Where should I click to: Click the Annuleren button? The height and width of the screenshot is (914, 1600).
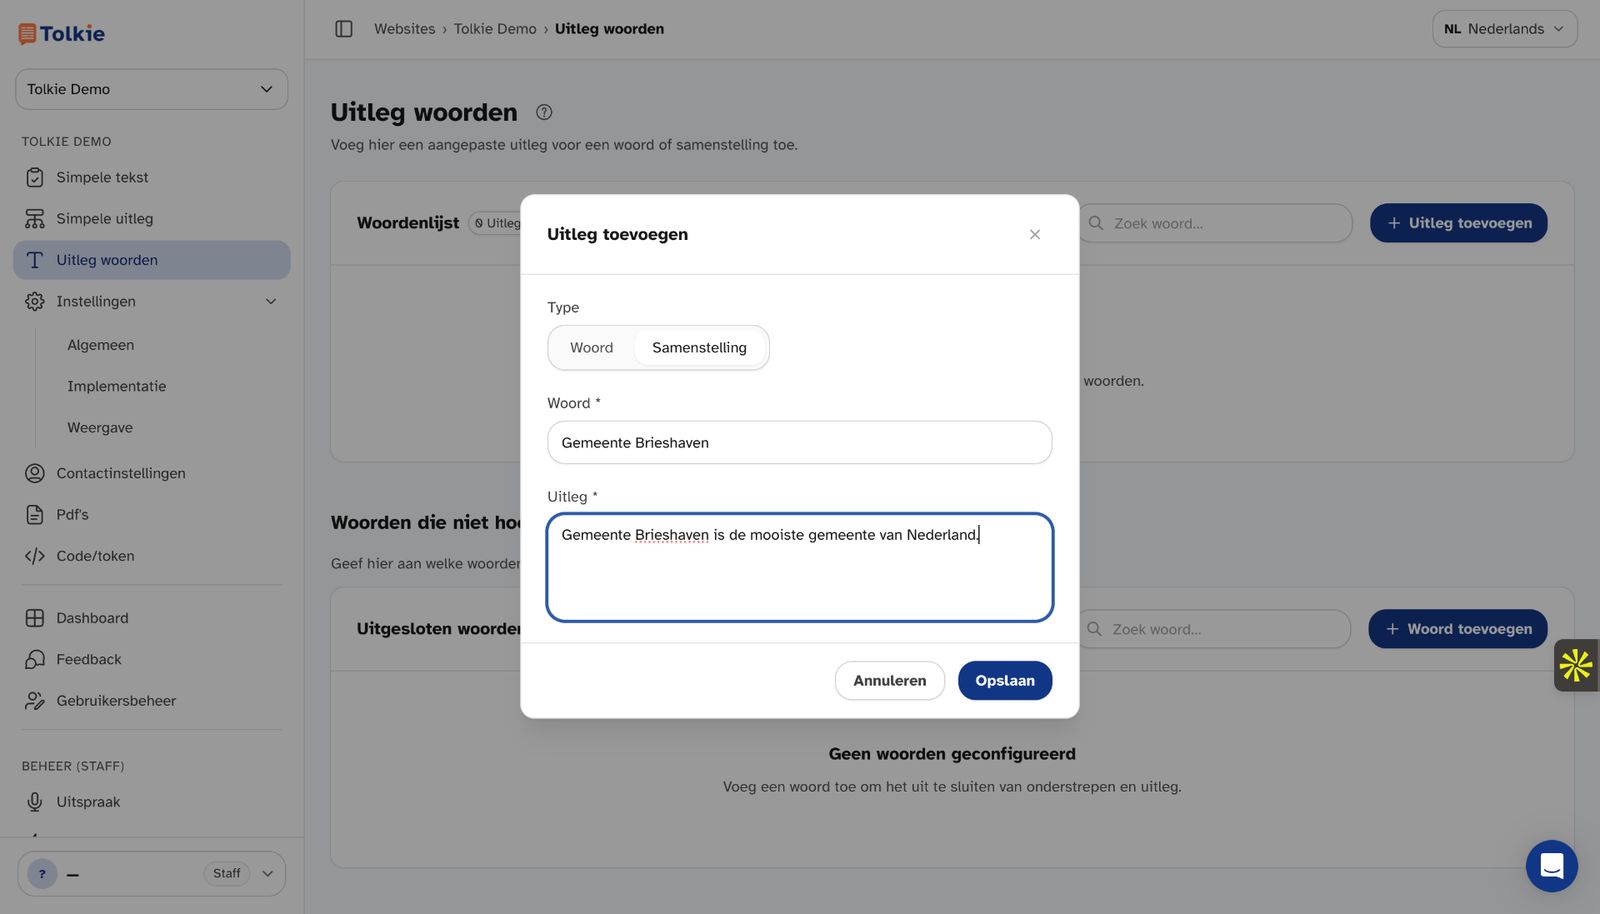point(890,681)
